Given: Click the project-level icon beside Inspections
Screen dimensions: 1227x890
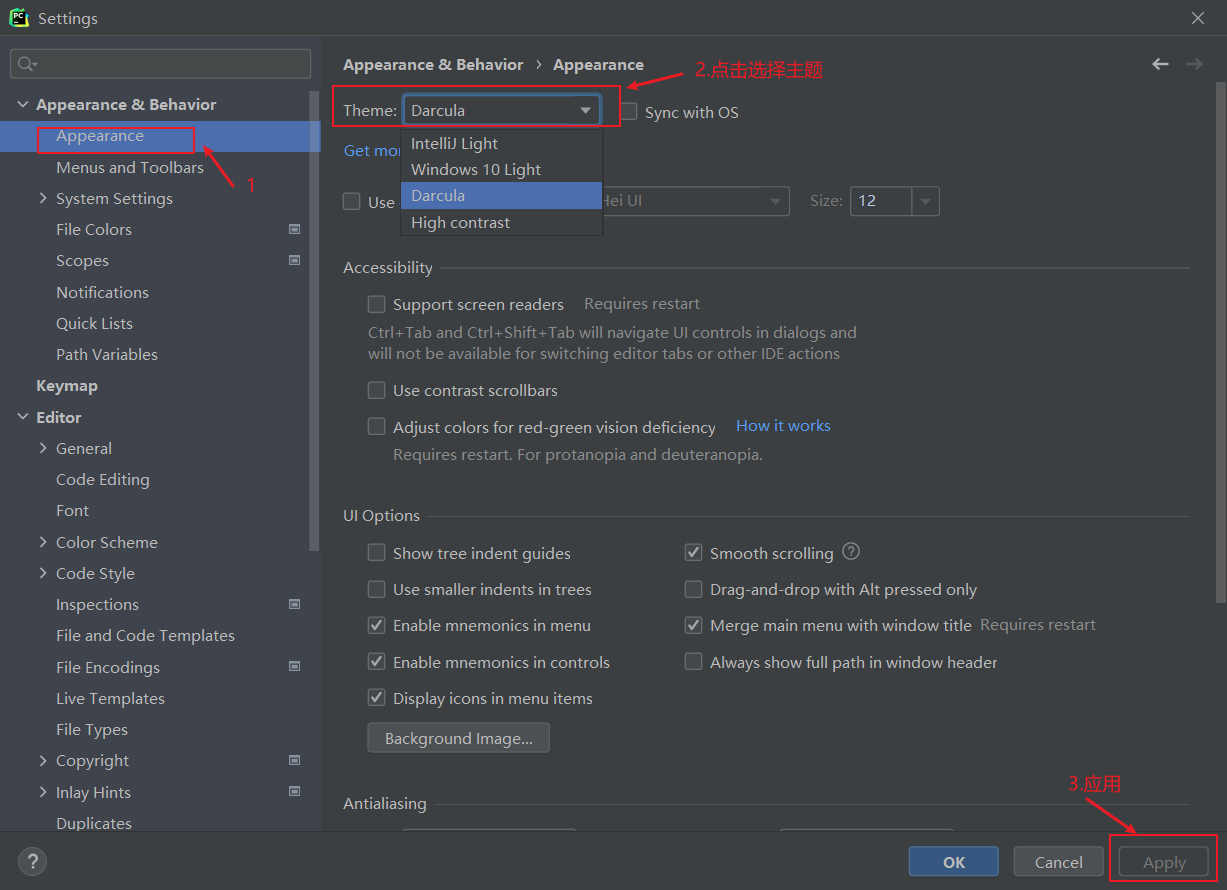Looking at the screenshot, I should pos(294,604).
